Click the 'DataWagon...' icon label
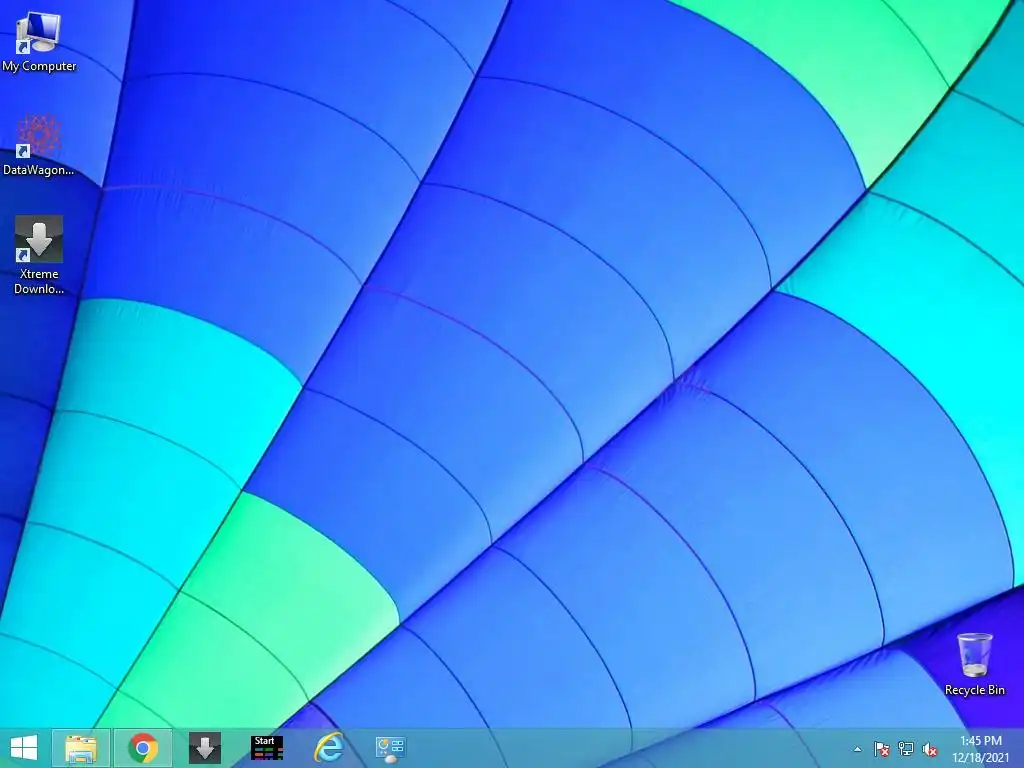 [39, 170]
